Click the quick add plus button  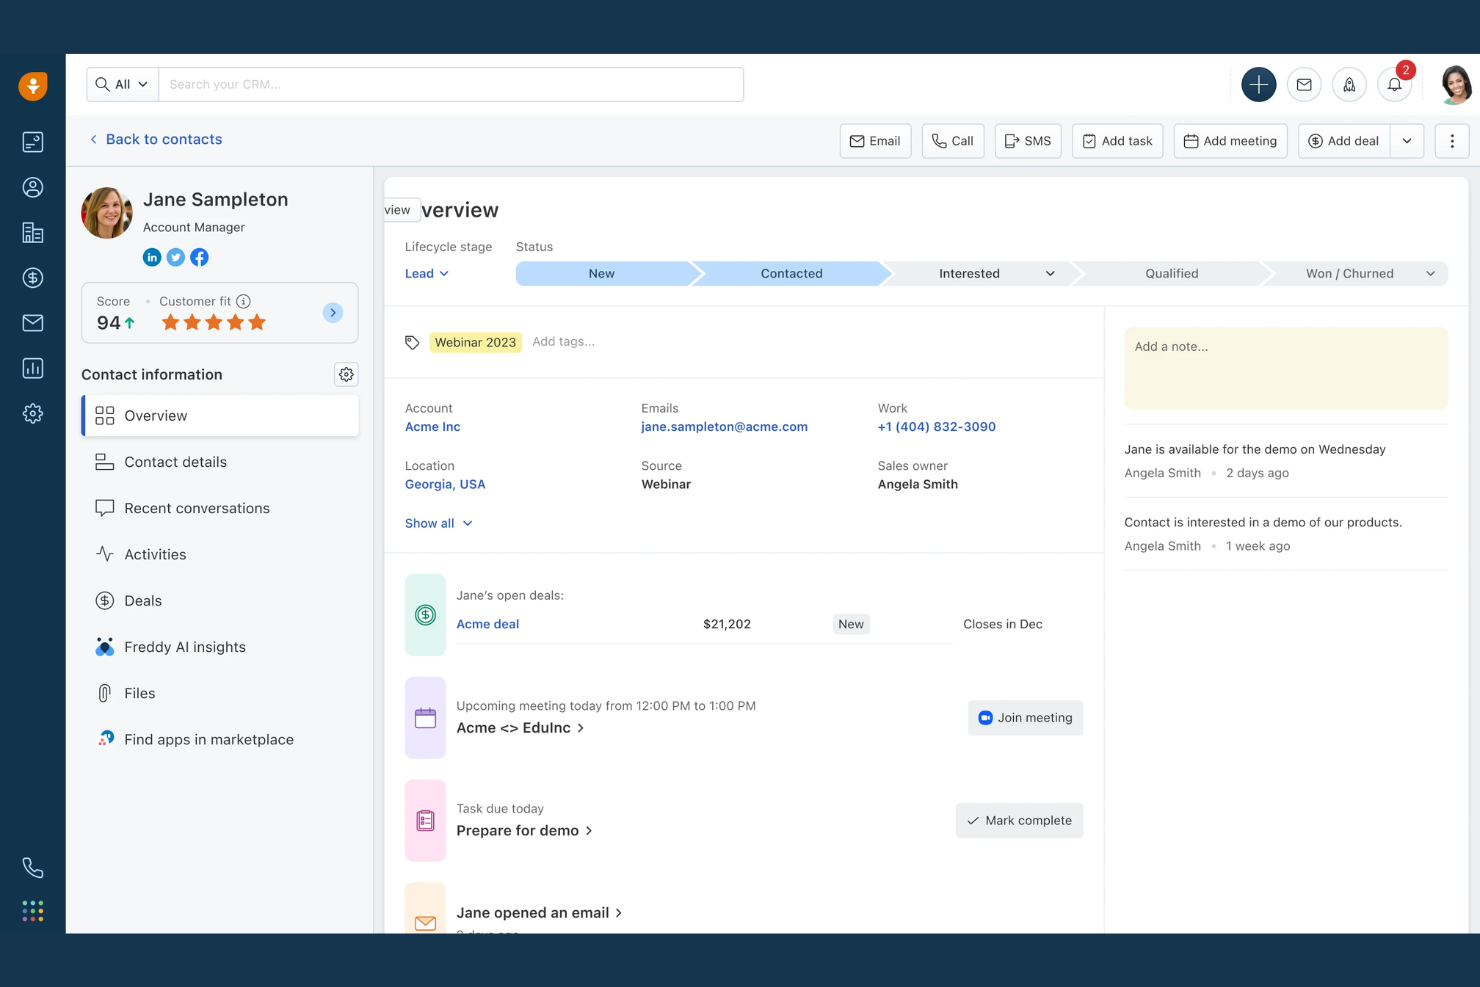click(1259, 85)
